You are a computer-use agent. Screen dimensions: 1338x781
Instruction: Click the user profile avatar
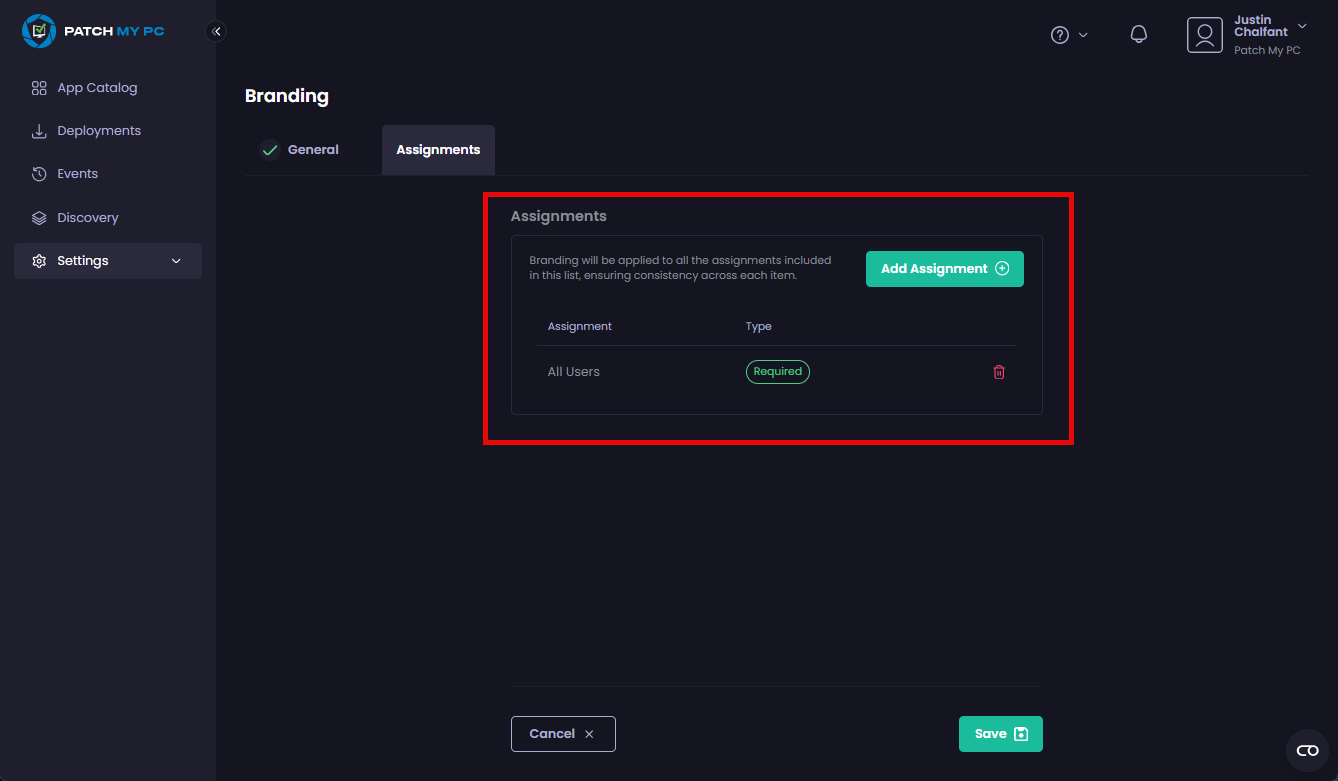(1205, 35)
